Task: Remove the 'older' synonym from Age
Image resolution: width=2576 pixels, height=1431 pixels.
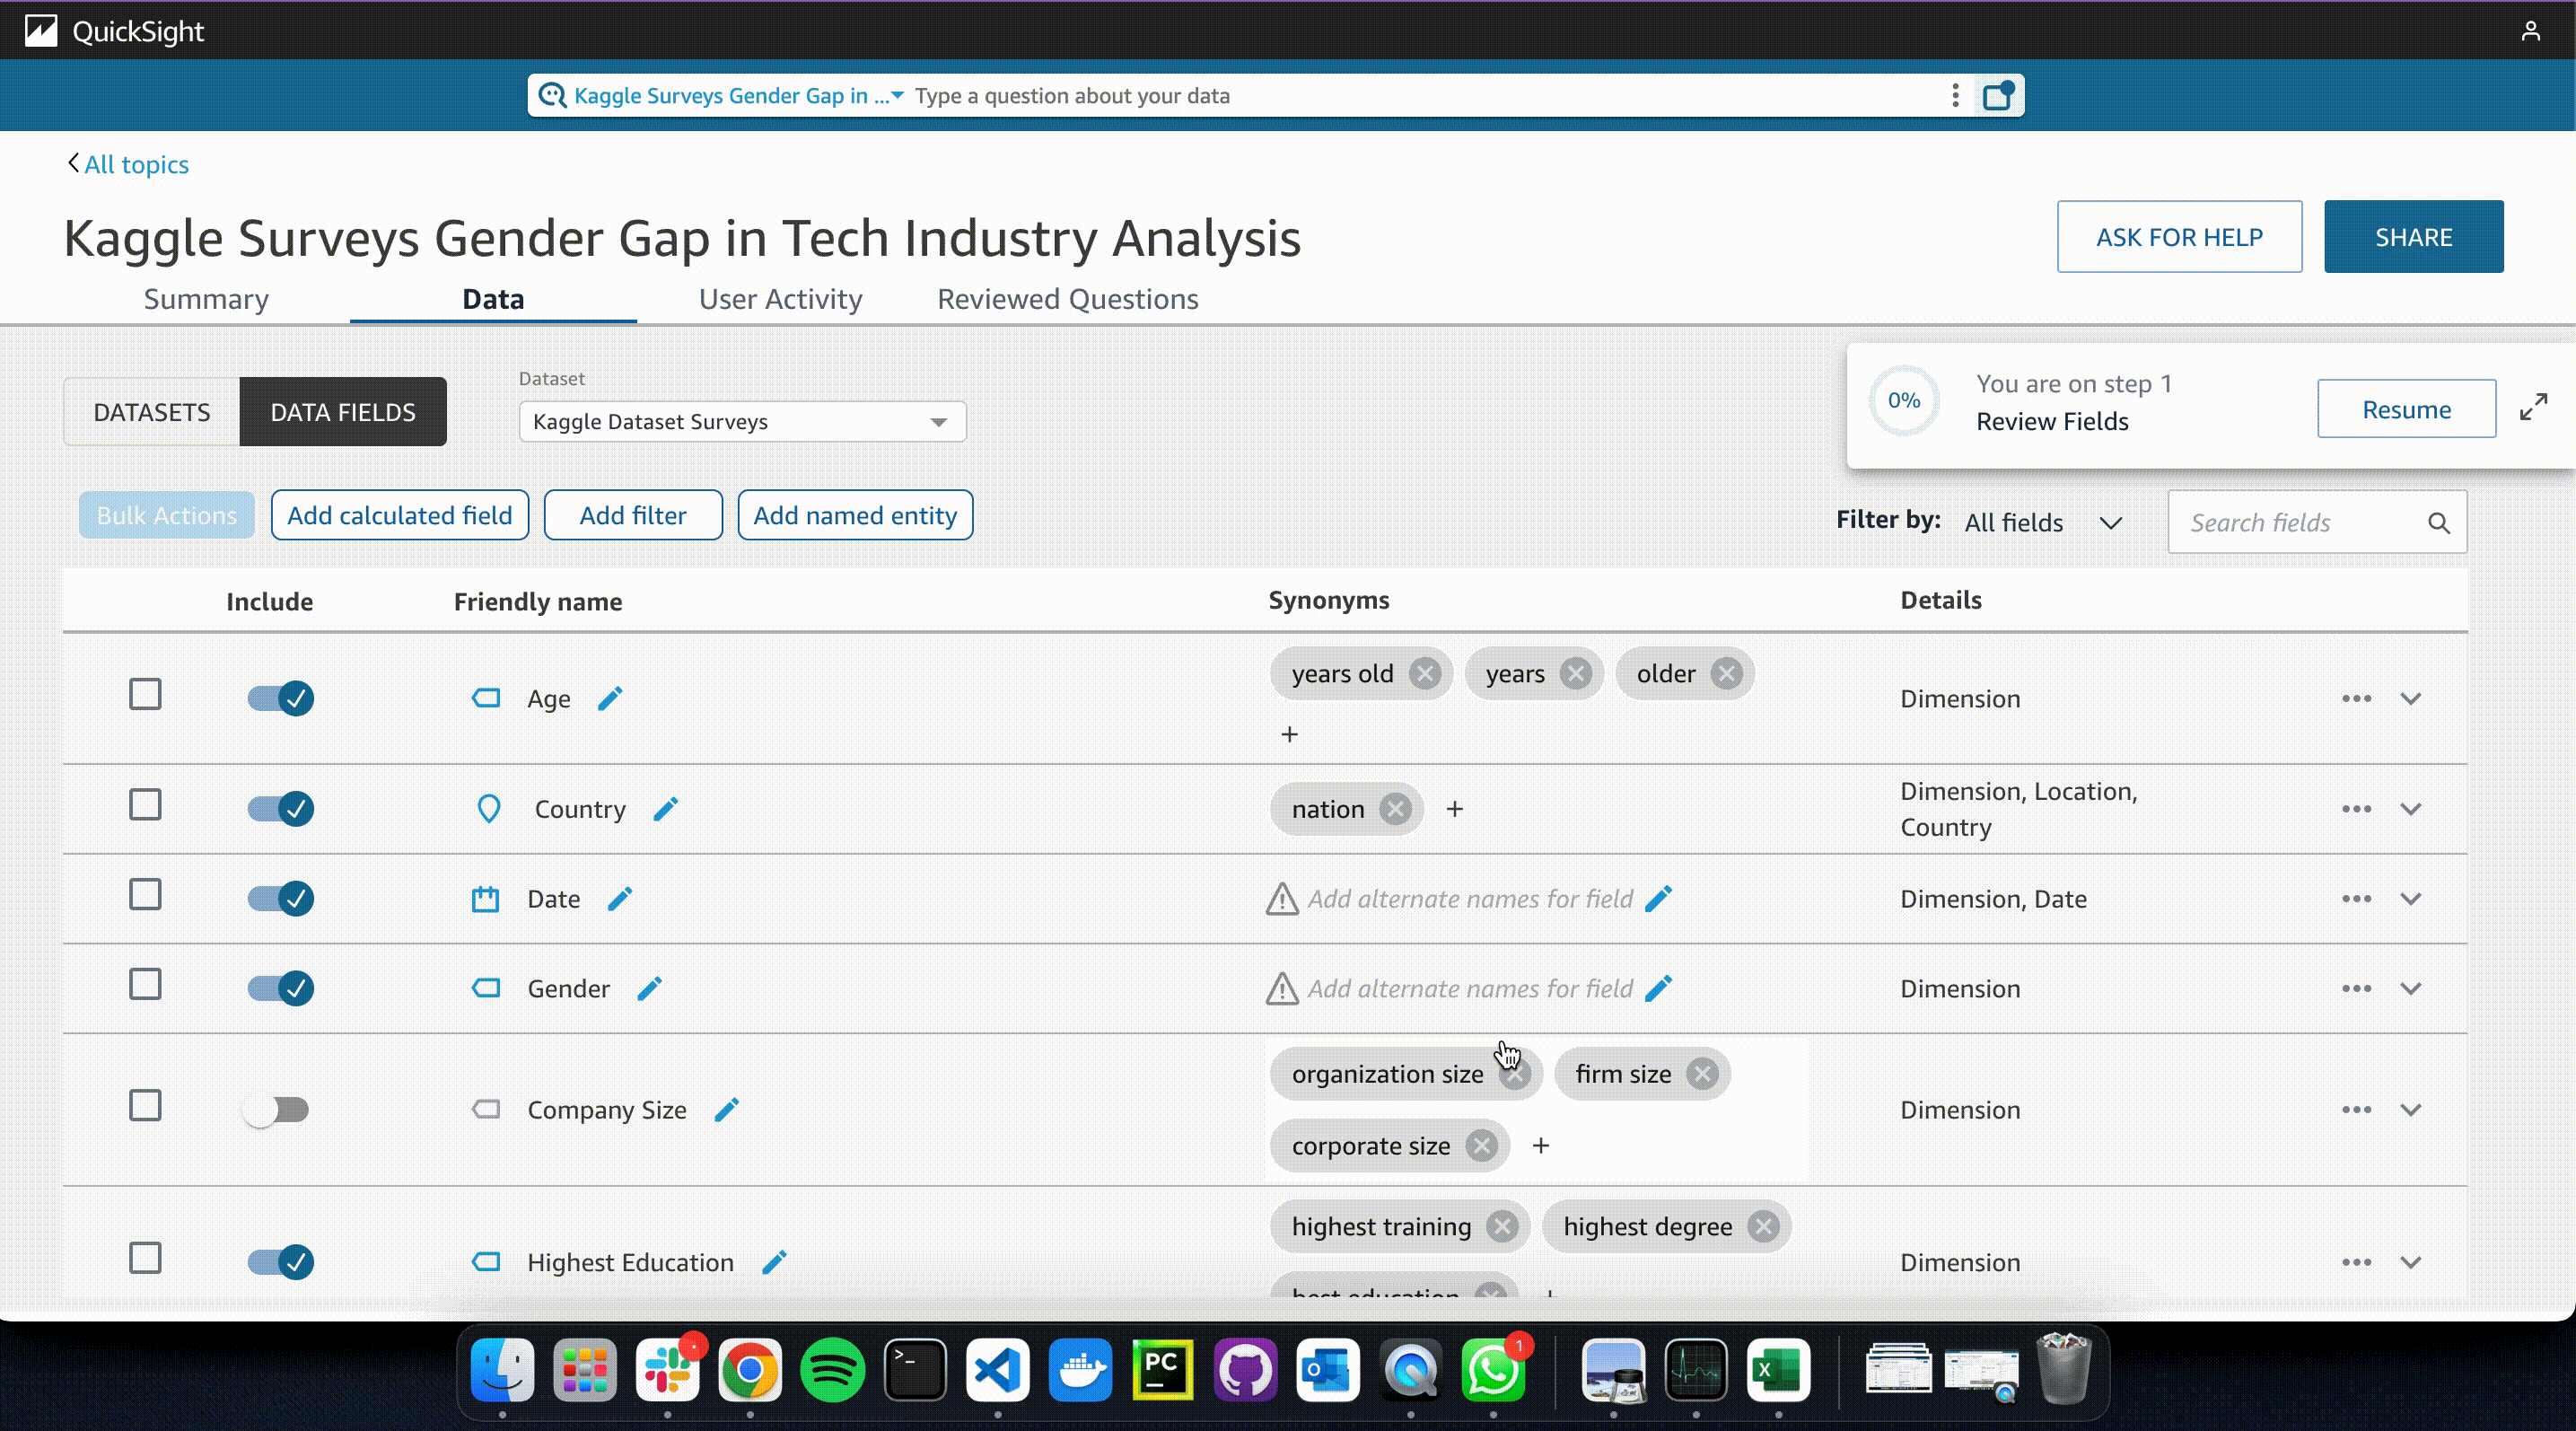Action: 1726,674
